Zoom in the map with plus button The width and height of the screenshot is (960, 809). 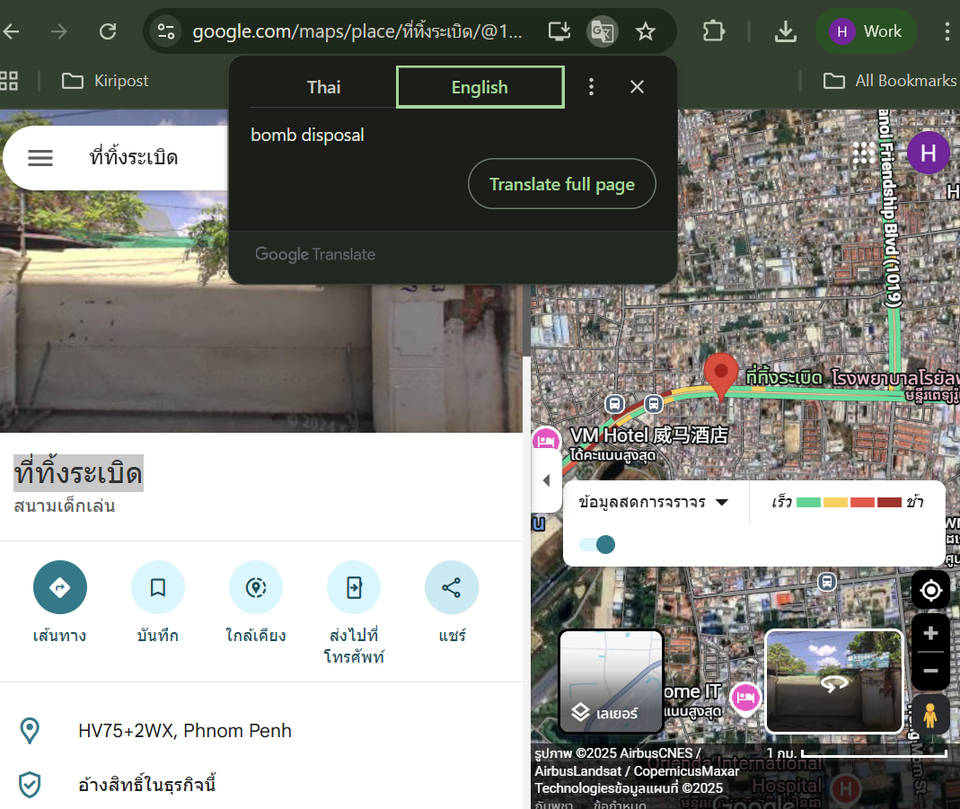pyautogui.click(x=930, y=634)
